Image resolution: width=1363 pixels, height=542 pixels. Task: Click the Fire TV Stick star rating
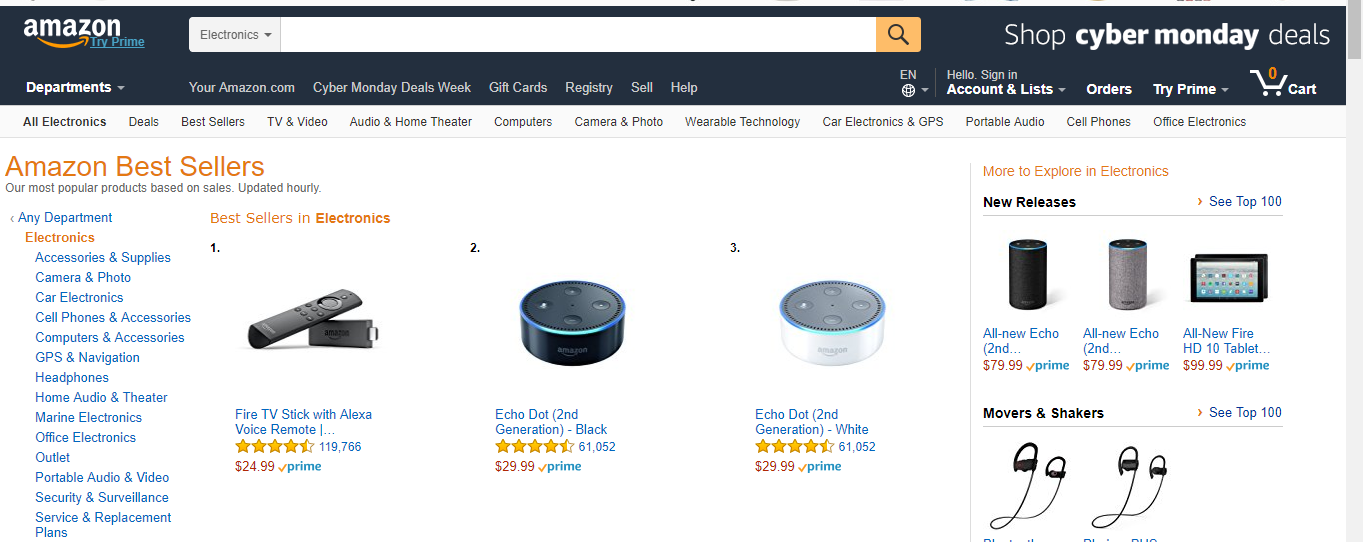click(275, 447)
